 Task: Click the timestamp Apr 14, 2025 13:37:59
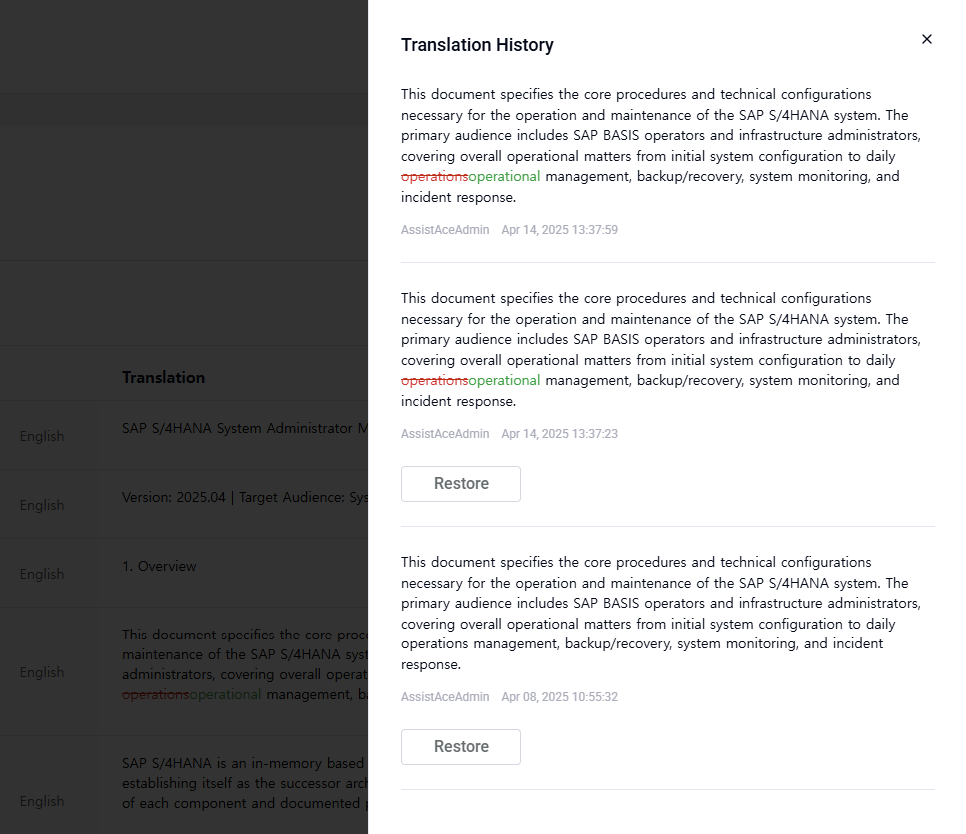(559, 230)
